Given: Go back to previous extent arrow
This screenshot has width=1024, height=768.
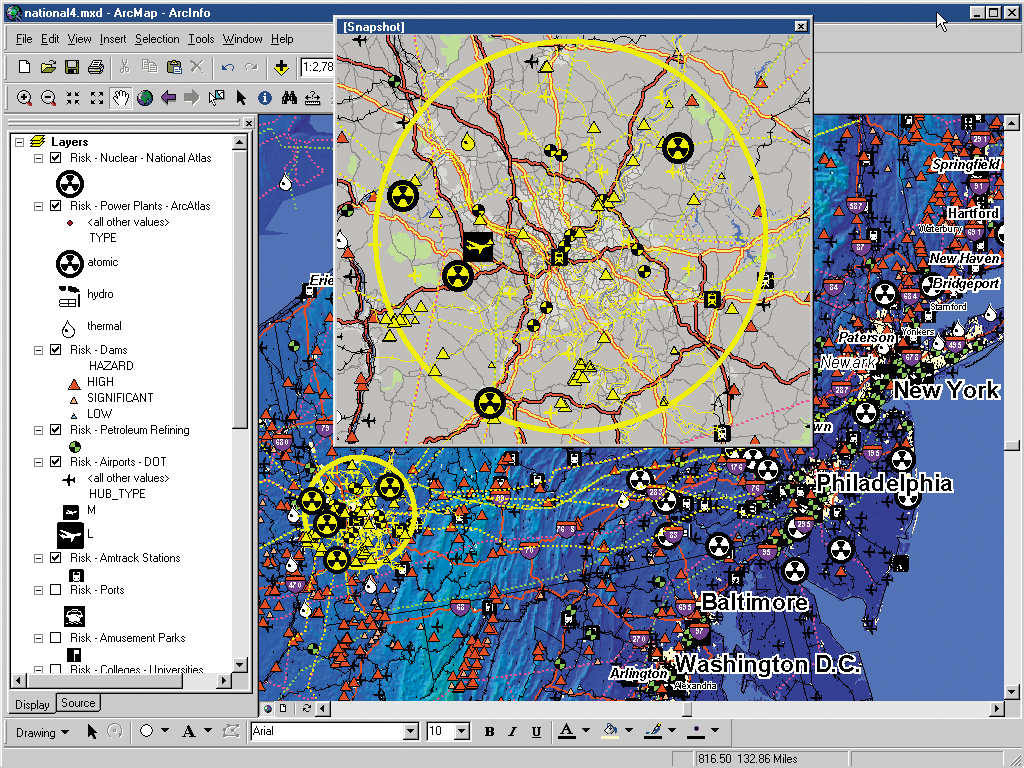Looking at the screenshot, I should (x=169, y=98).
